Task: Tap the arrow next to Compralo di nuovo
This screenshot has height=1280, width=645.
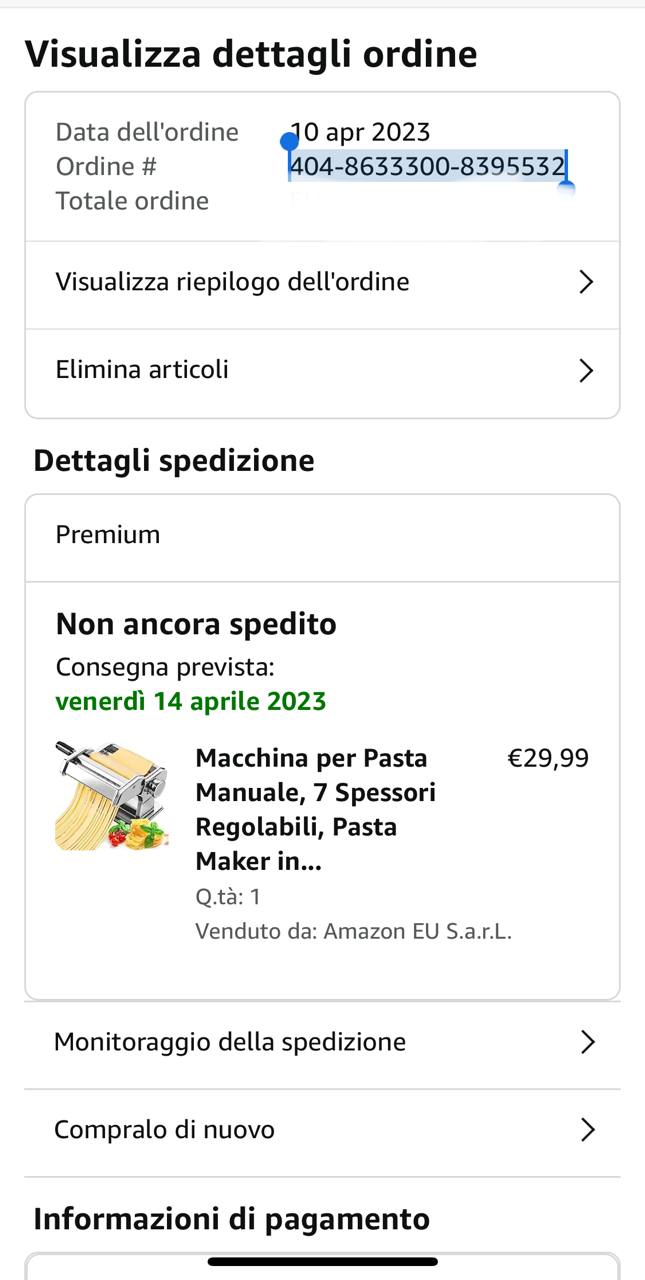Action: pos(588,1130)
